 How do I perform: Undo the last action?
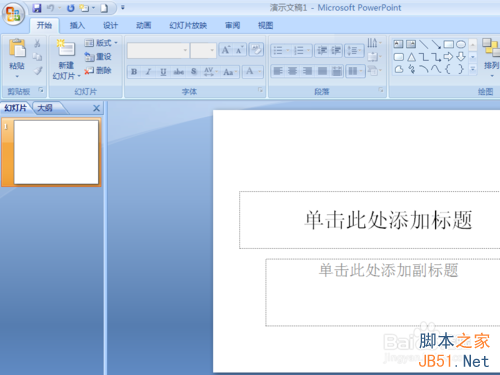click(51, 8)
